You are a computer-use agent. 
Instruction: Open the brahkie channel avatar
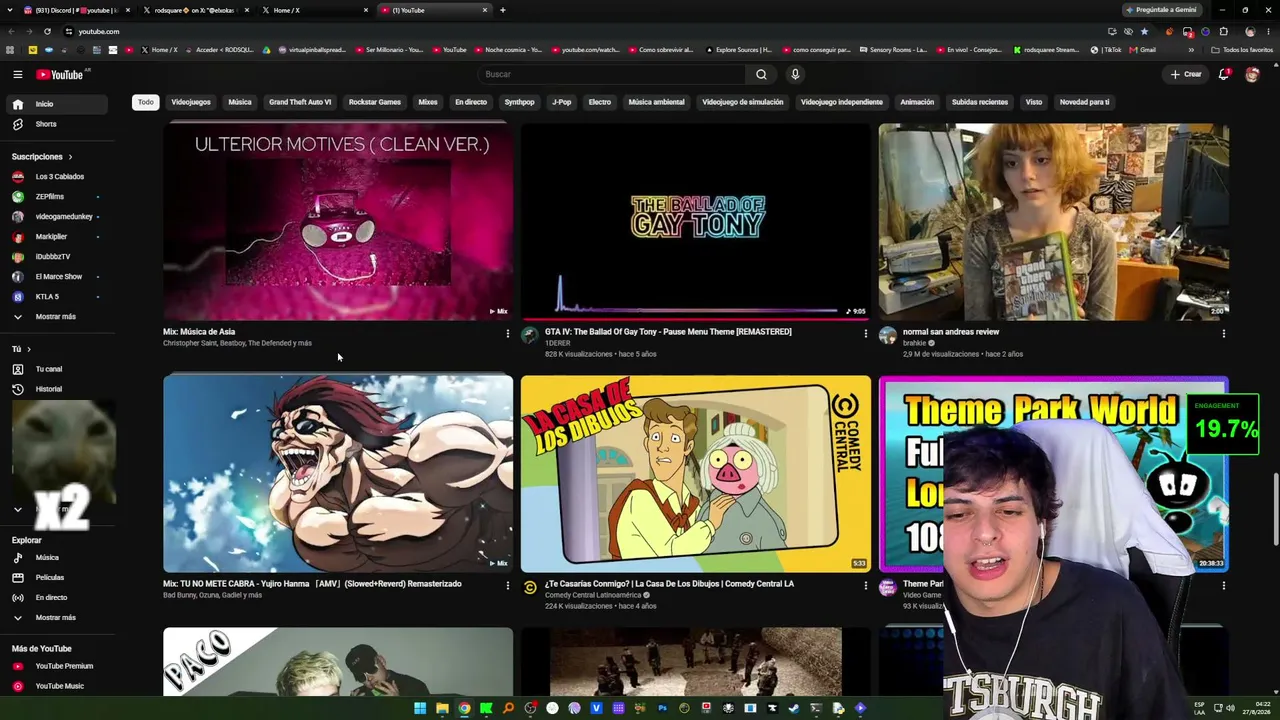[888, 336]
